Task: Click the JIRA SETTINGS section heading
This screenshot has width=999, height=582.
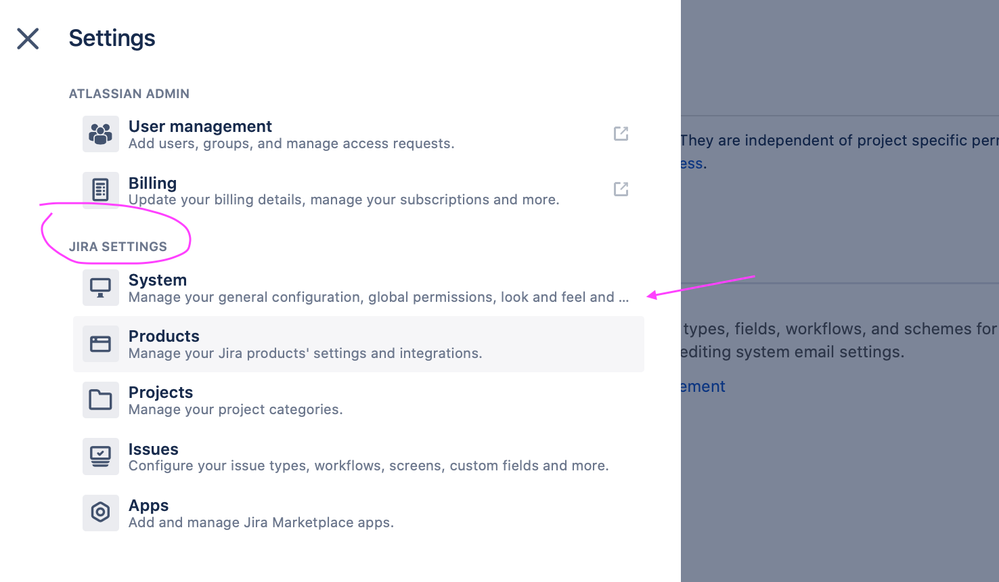Action: [x=118, y=247]
